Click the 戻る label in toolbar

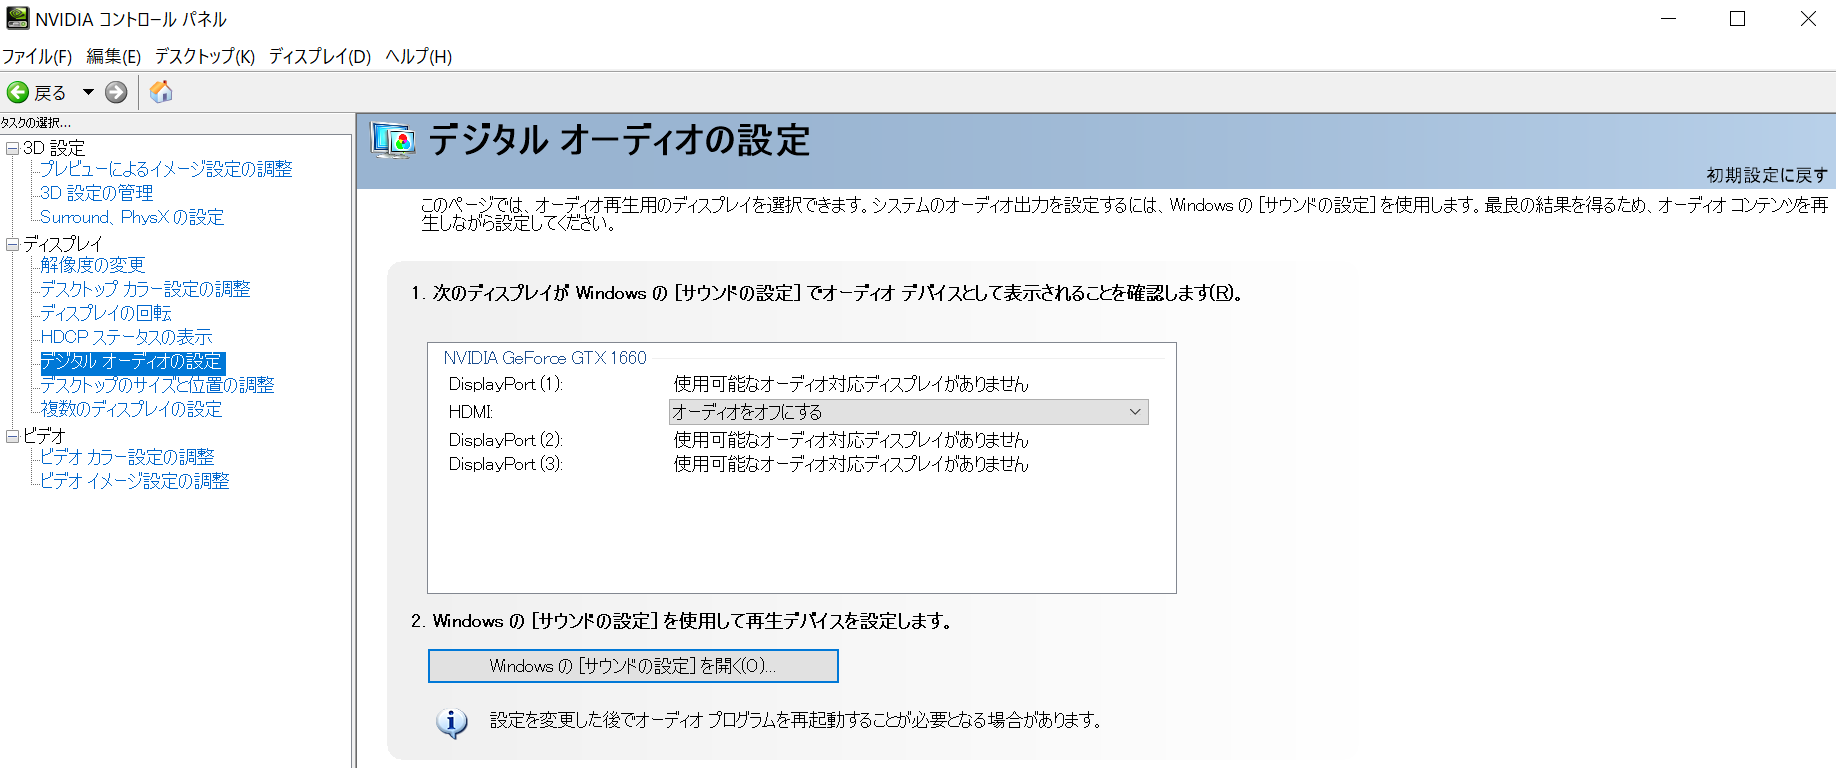pos(50,93)
